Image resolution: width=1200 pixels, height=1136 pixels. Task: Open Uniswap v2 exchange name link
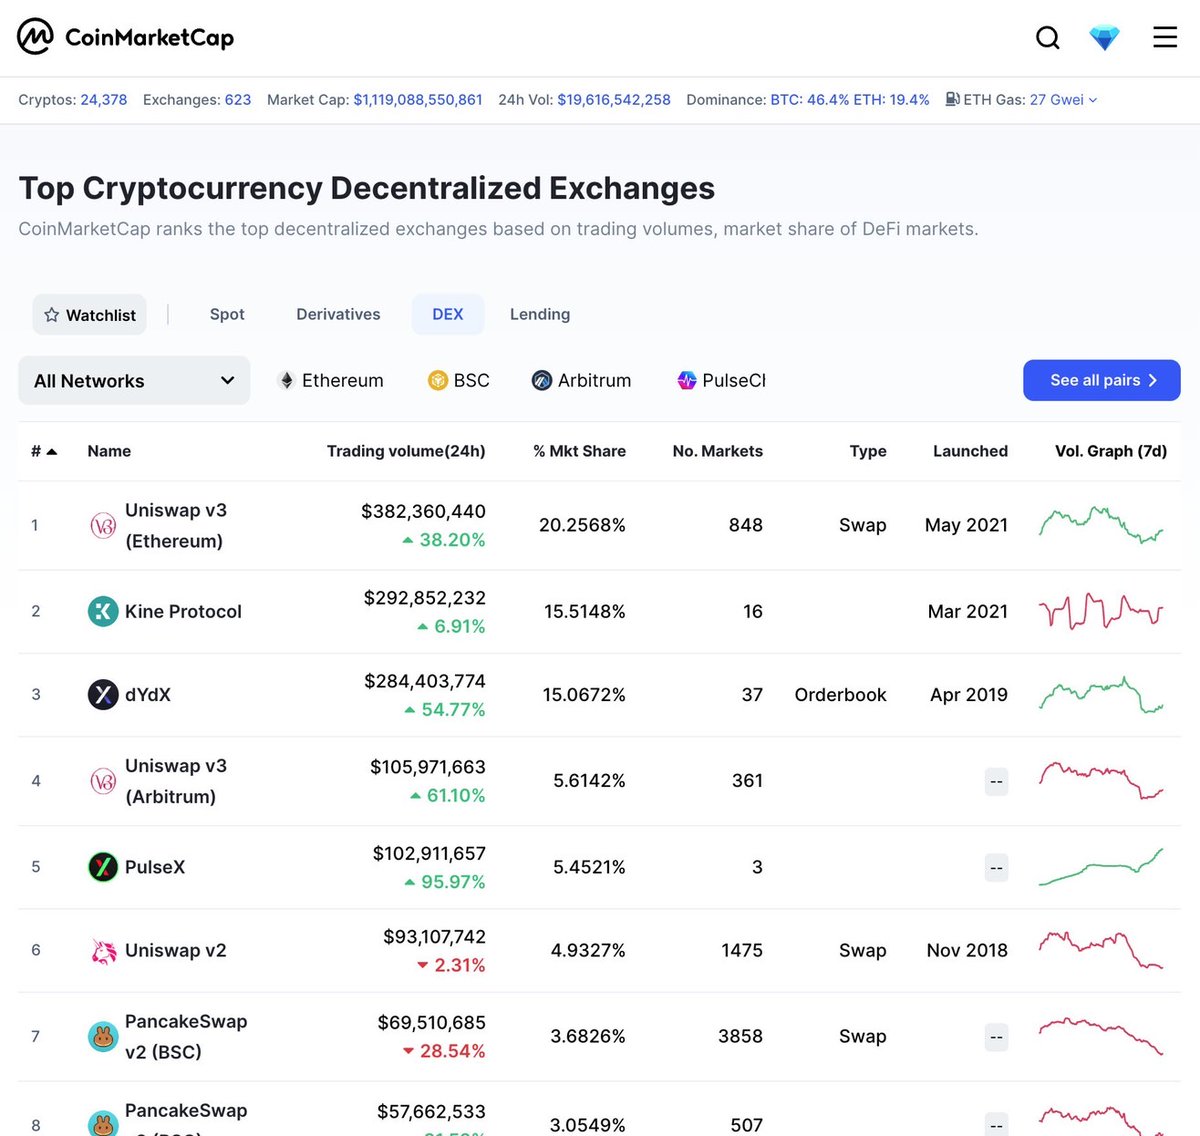pos(176,950)
